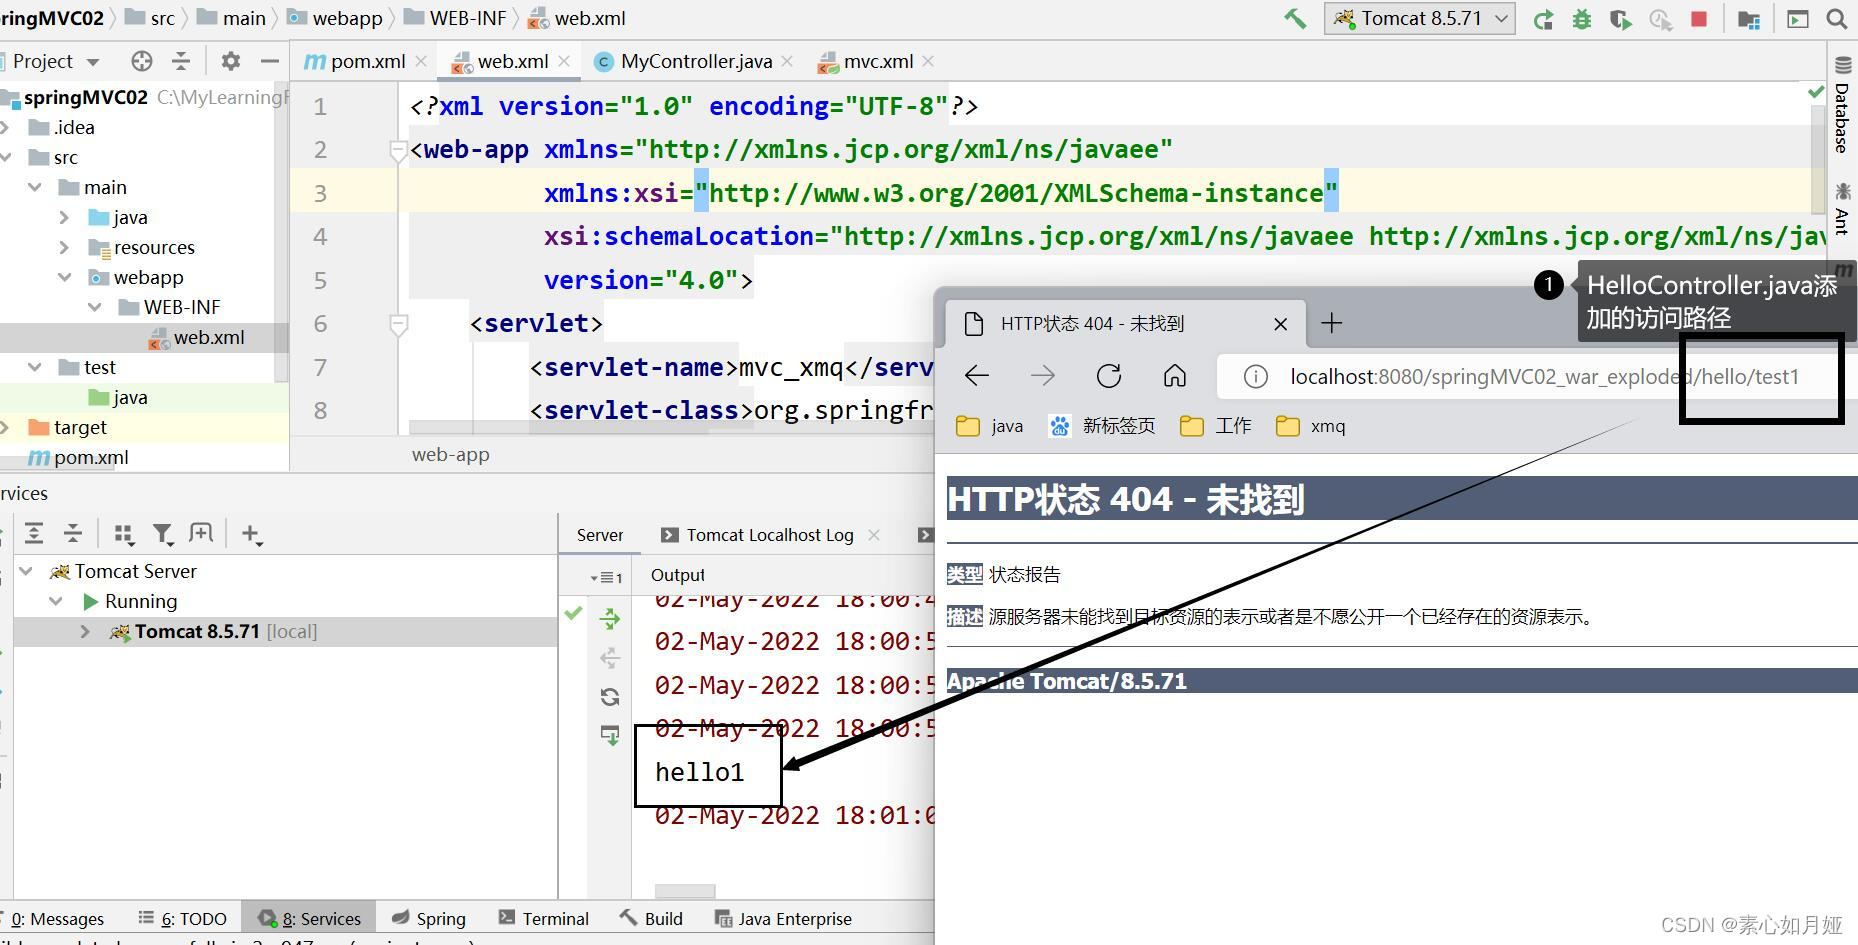This screenshot has width=1858, height=945.
Task: Click the Run with Coverage icon
Action: click(1621, 19)
